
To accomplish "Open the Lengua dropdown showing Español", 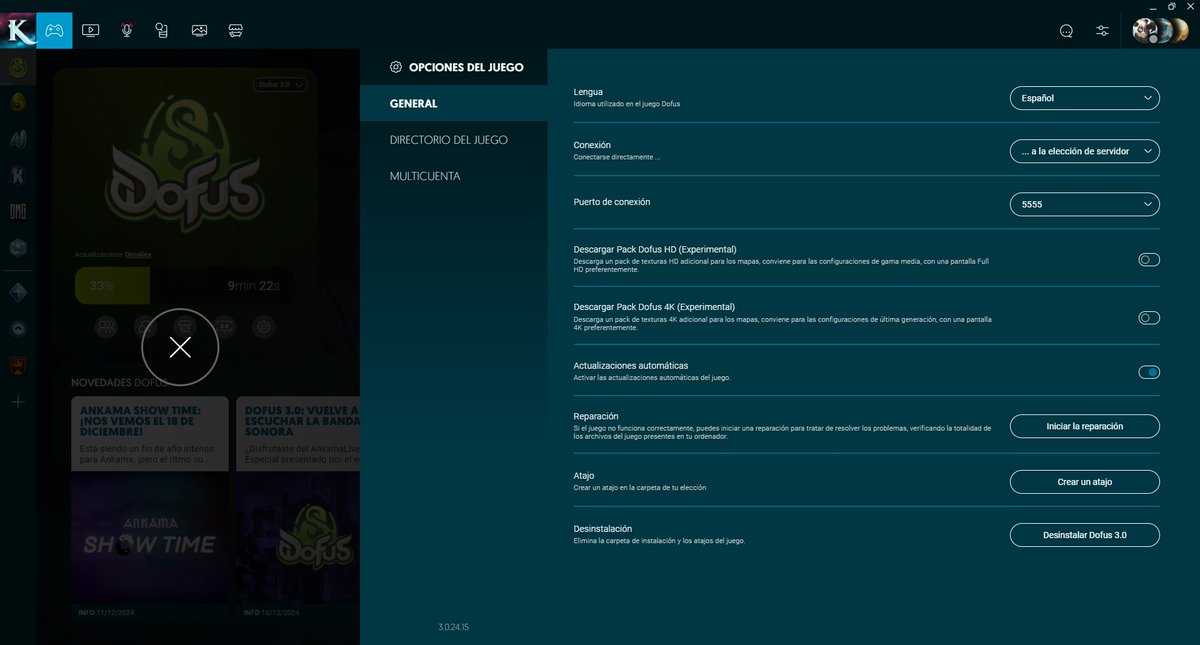I will 1085,98.
